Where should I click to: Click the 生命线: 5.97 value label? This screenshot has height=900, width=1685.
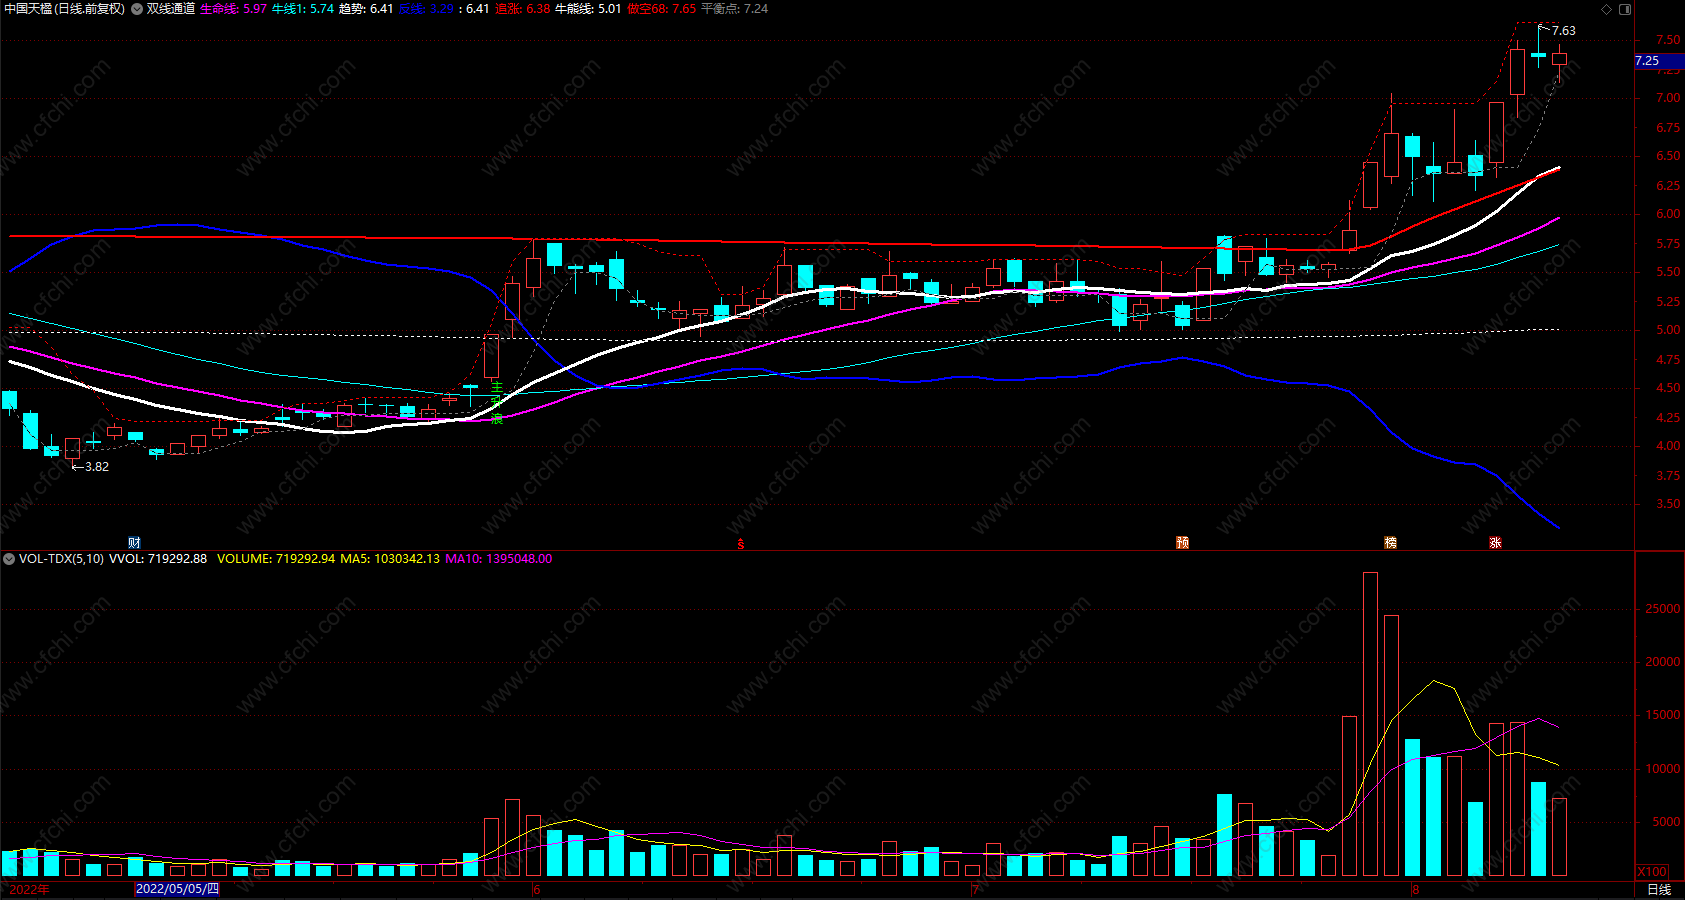click(x=234, y=9)
